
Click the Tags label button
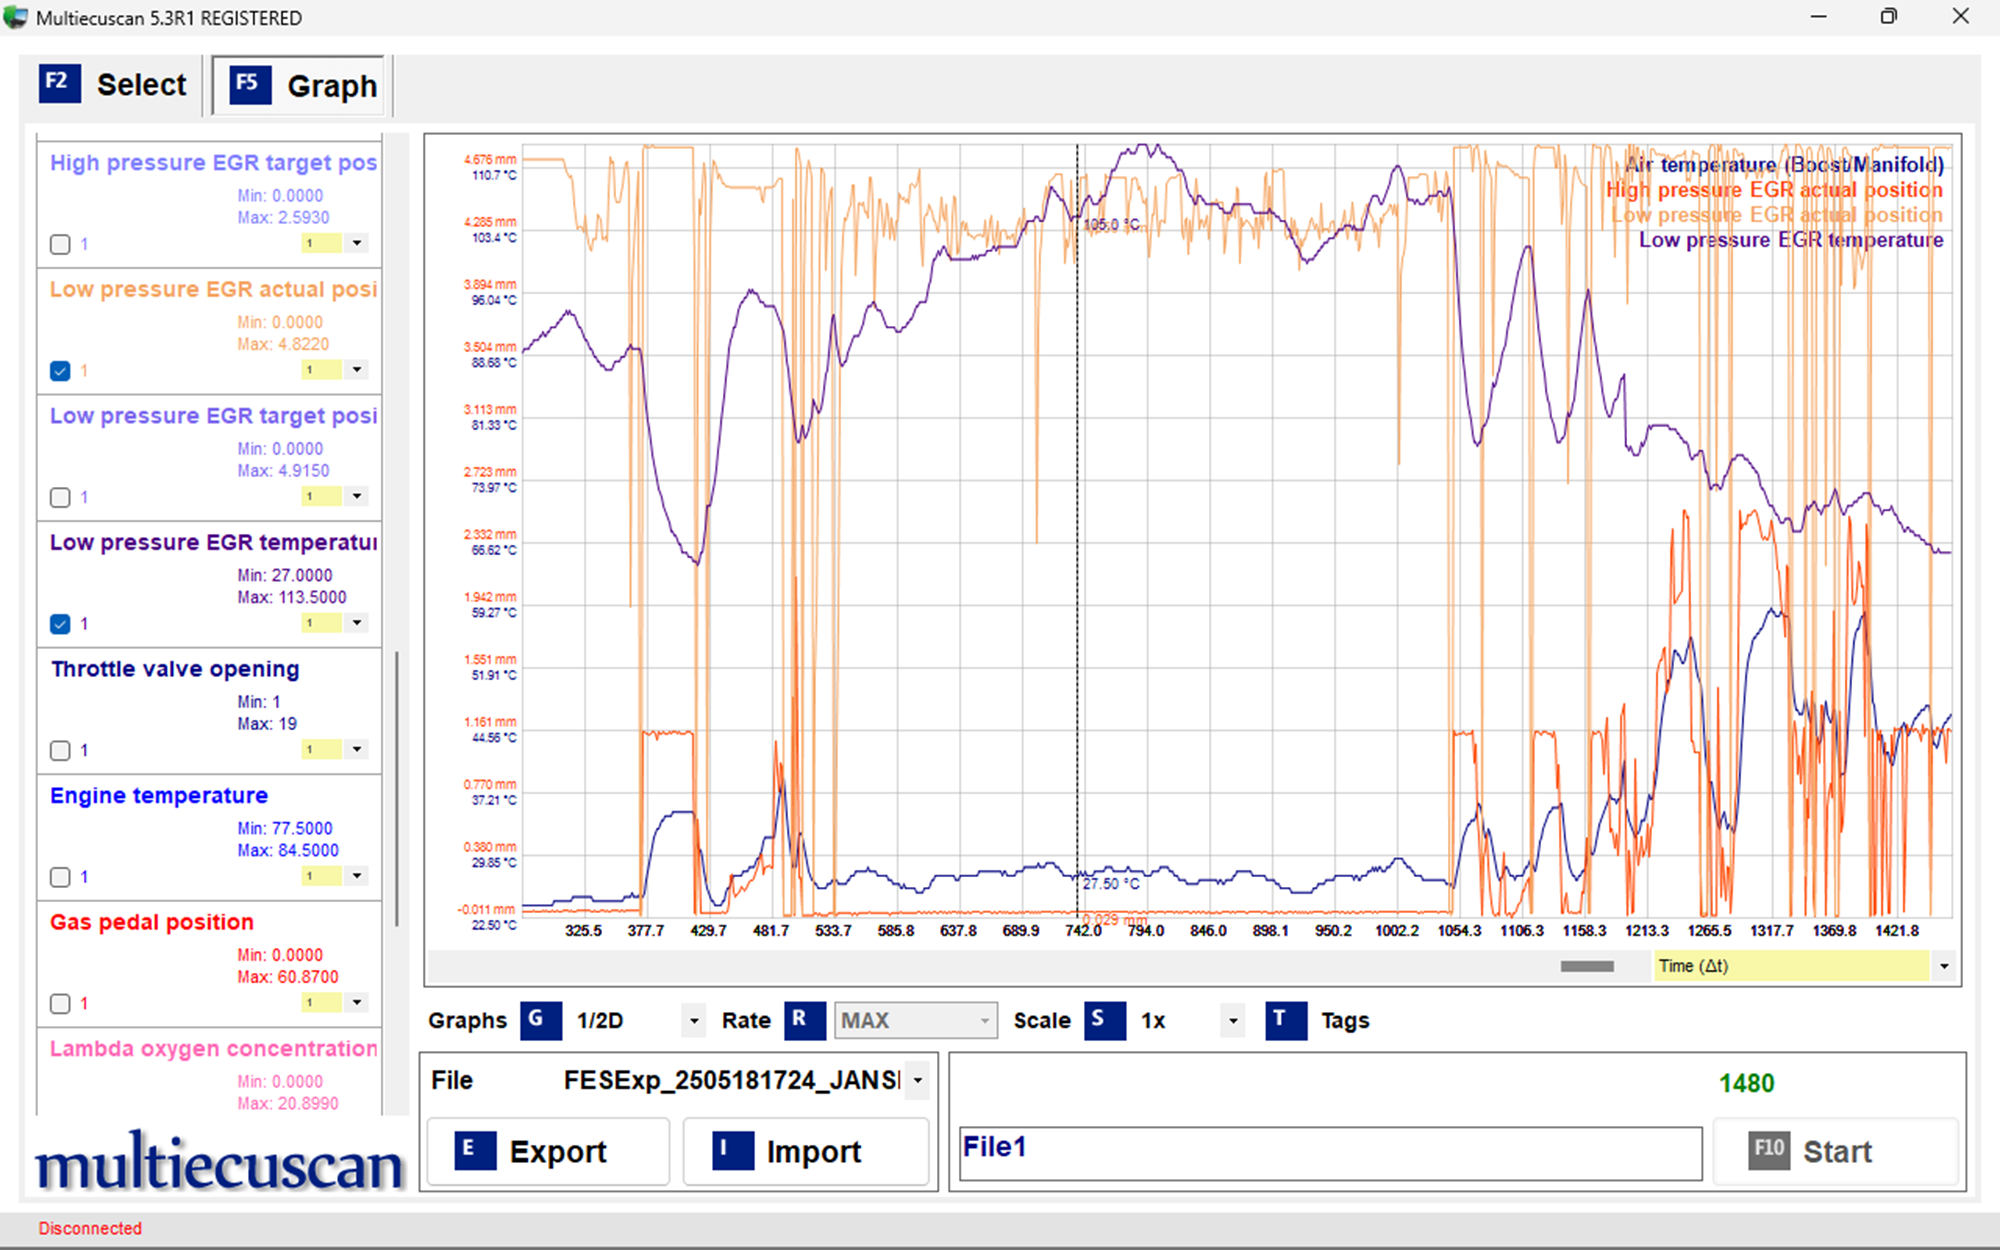[1344, 1021]
